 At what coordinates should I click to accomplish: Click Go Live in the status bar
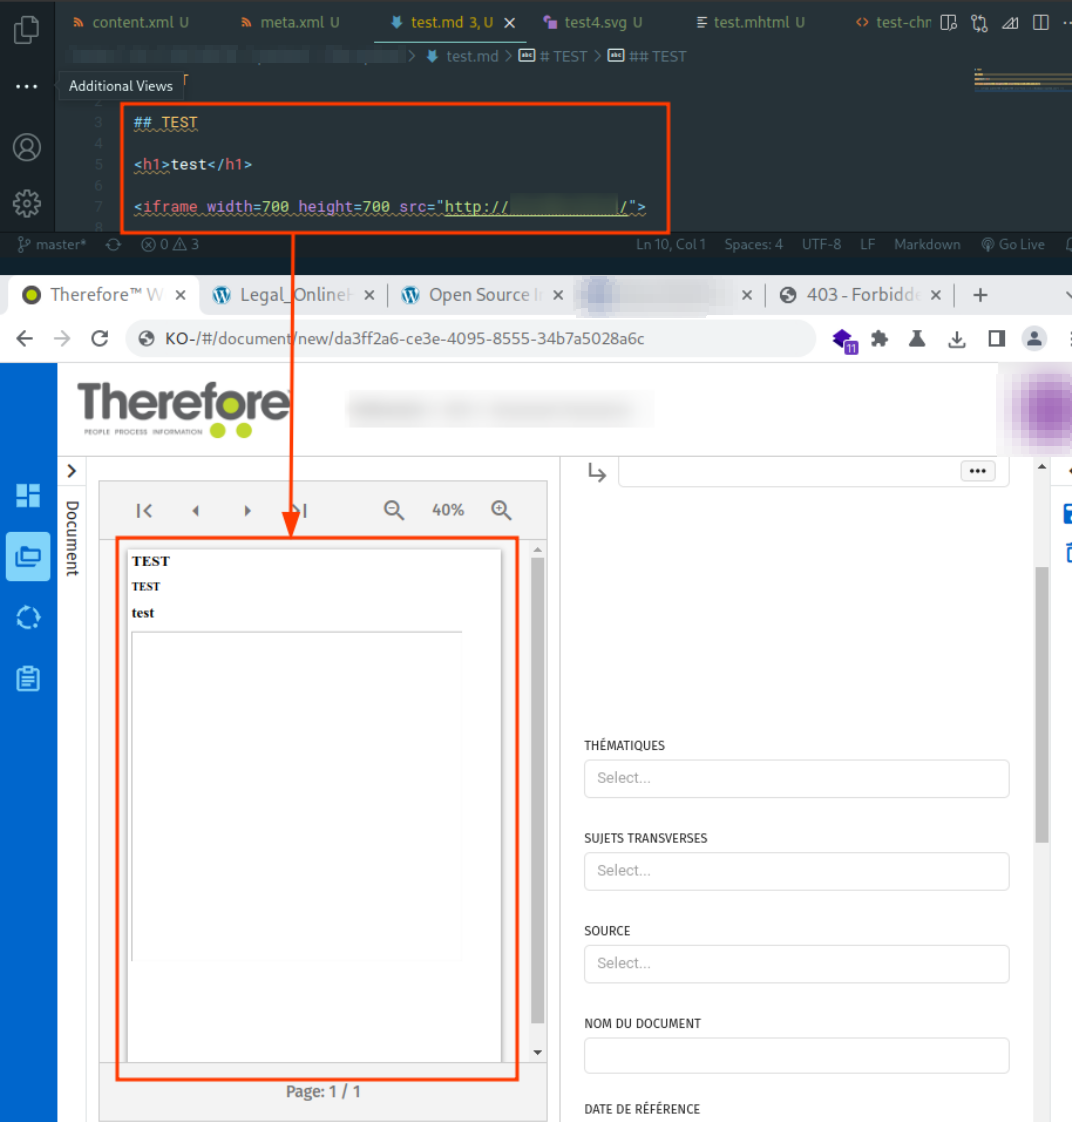pyautogui.click(x=1012, y=244)
